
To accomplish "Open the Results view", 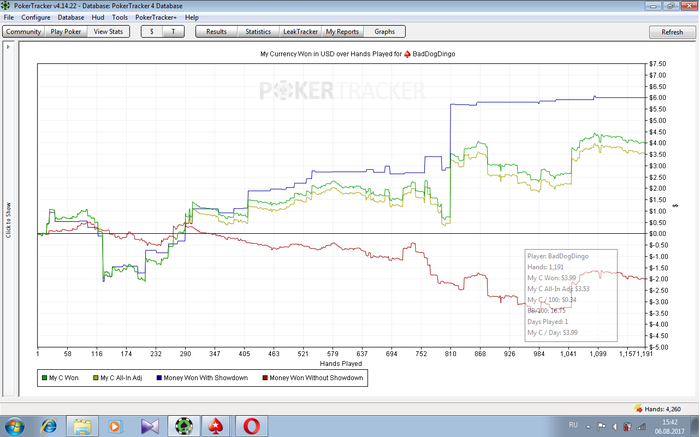I will pyautogui.click(x=216, y=32).
